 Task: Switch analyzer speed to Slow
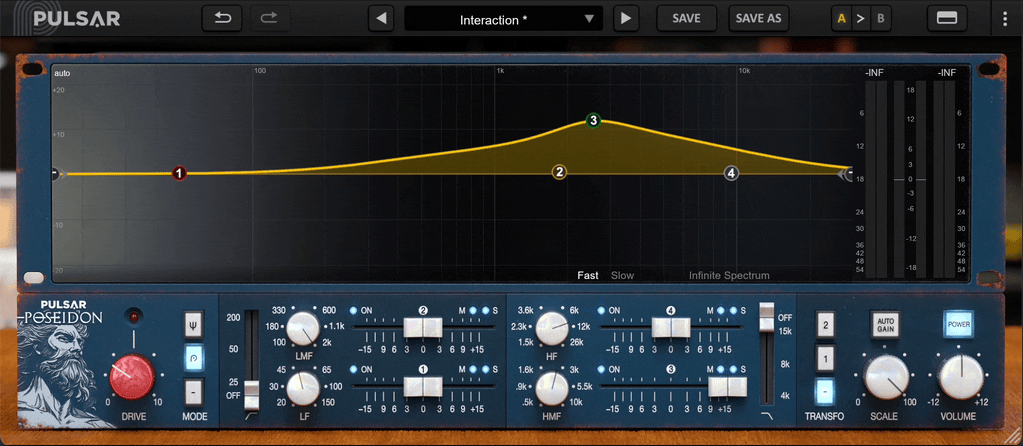coord(622,275)
